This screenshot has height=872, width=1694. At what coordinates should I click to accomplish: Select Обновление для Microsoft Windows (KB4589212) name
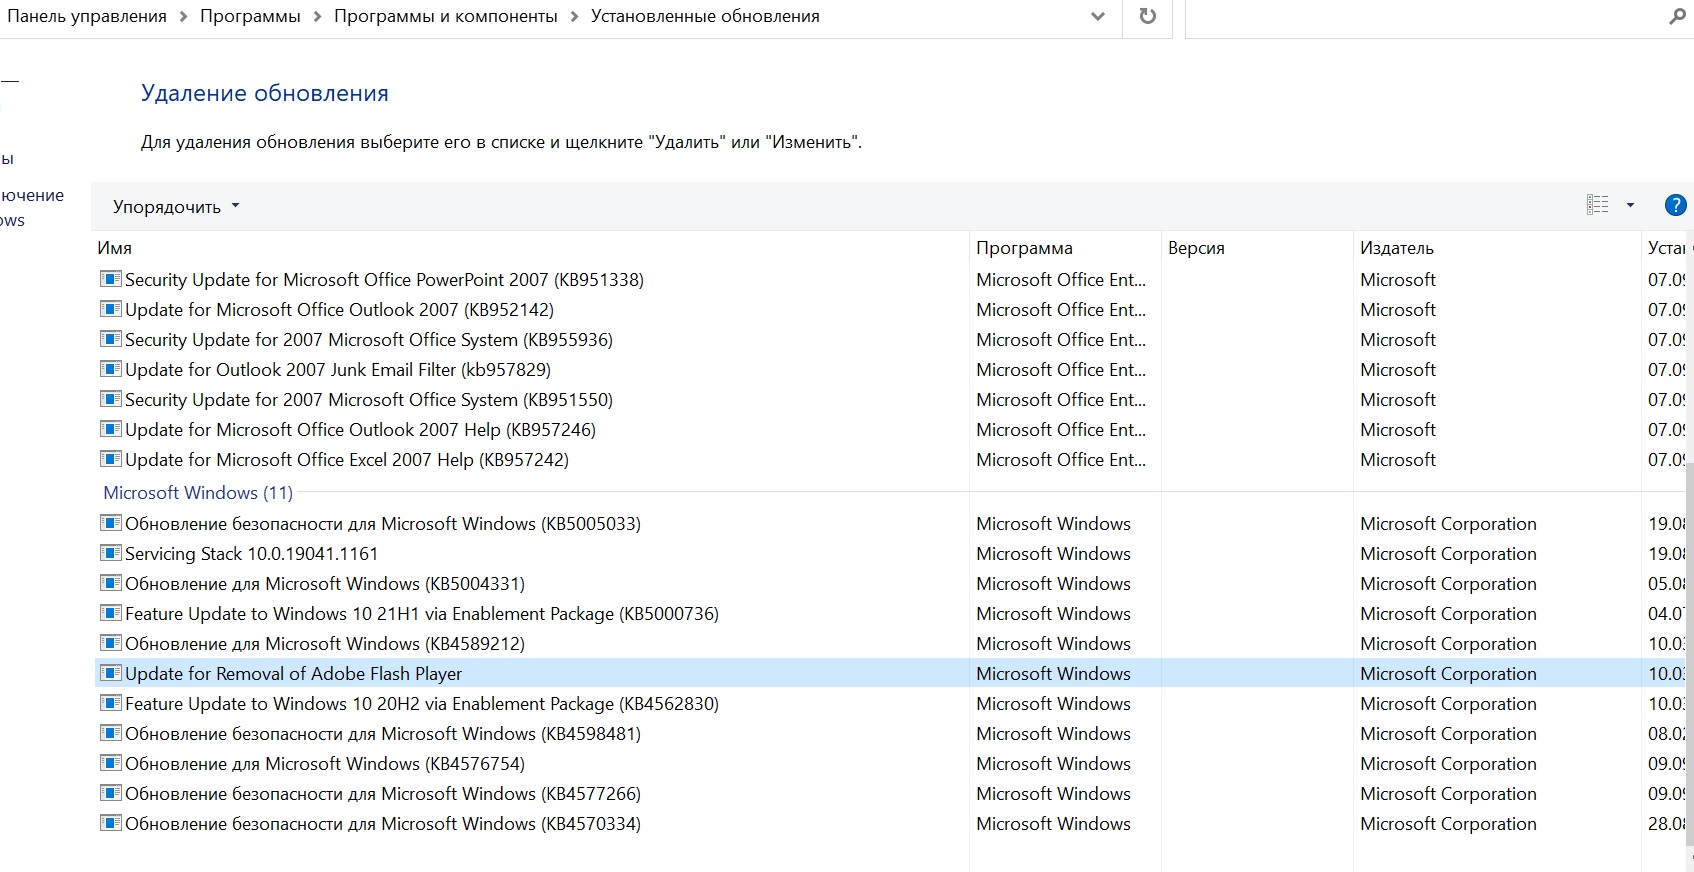coord(325,643)
